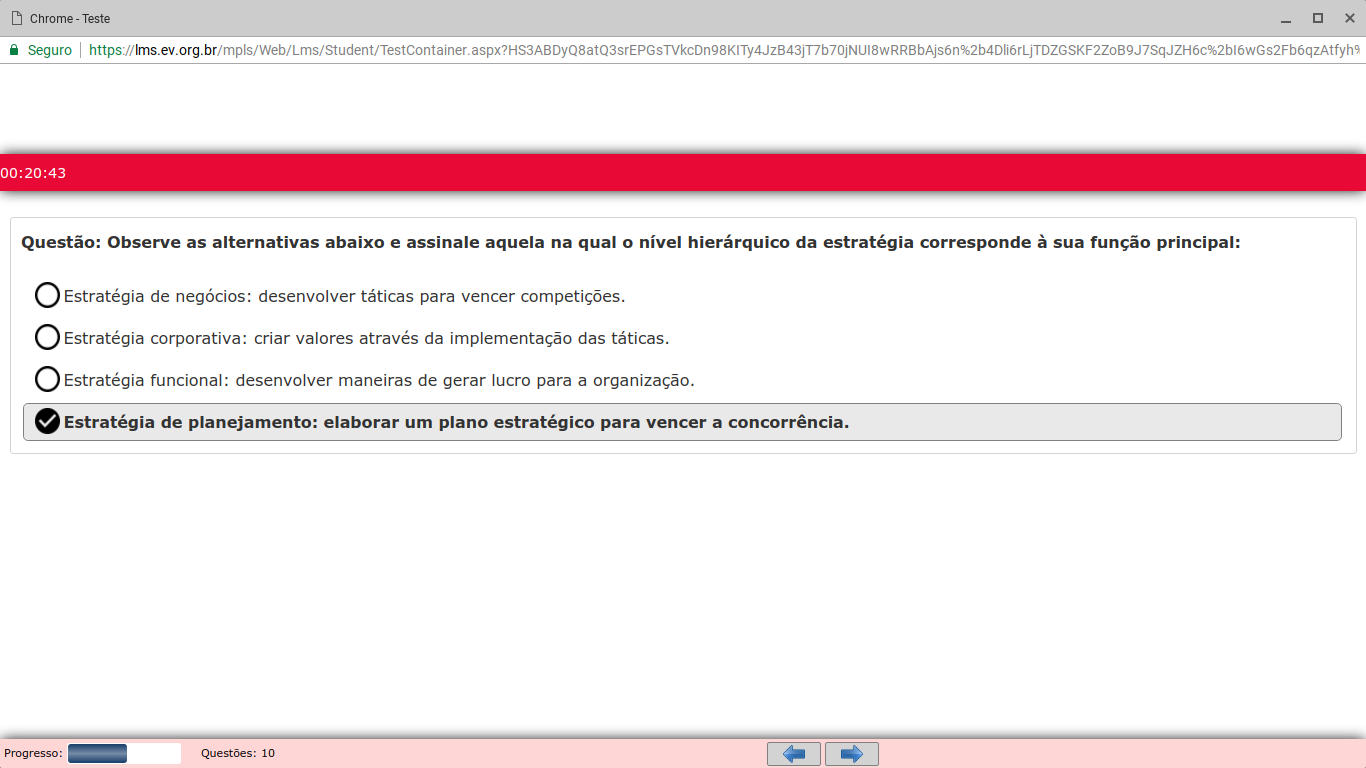The image size is (1366, 768).
Task: Select the 'Estratégia de negócios' radio option
Action: [x=47, y=295]
